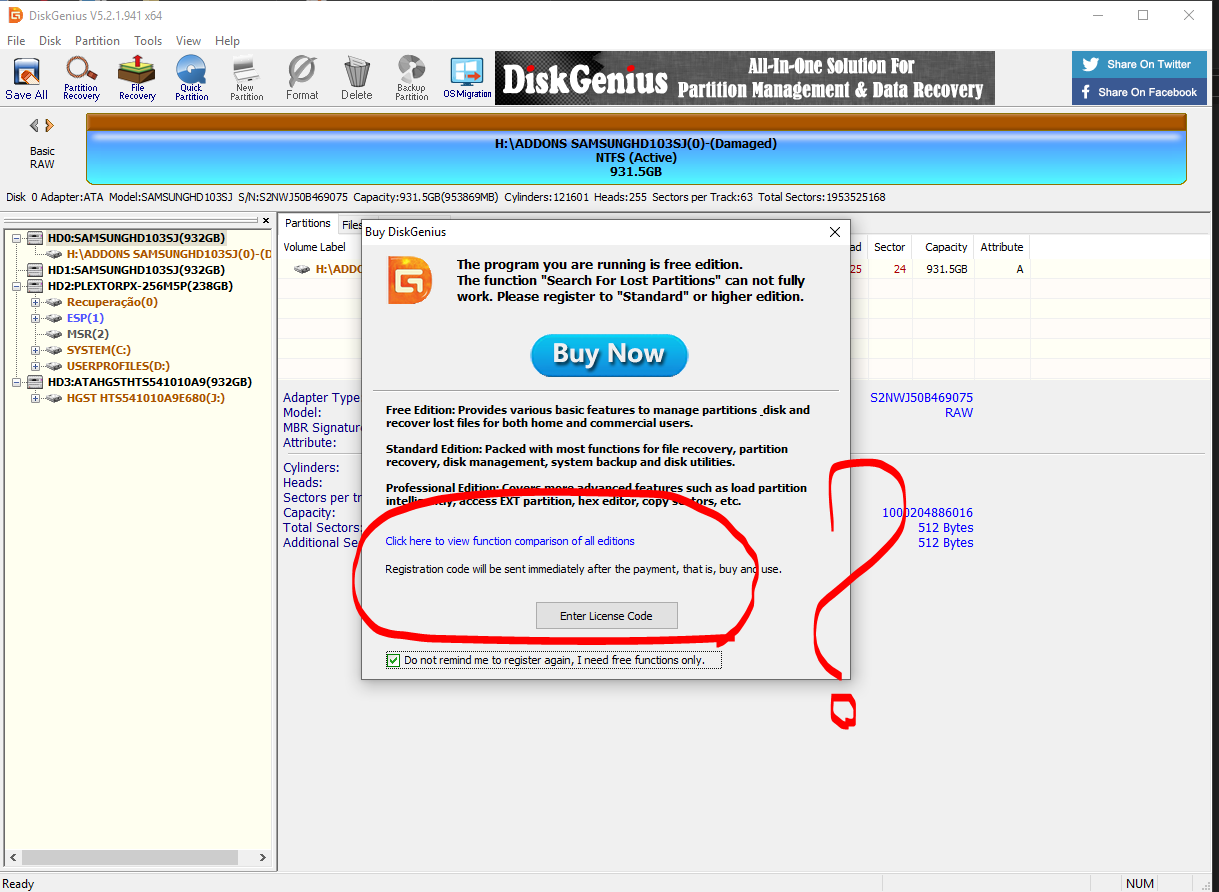Screen dimensions: 1219x892
Task: Click the Format toolbar icon
Action: 302,79
